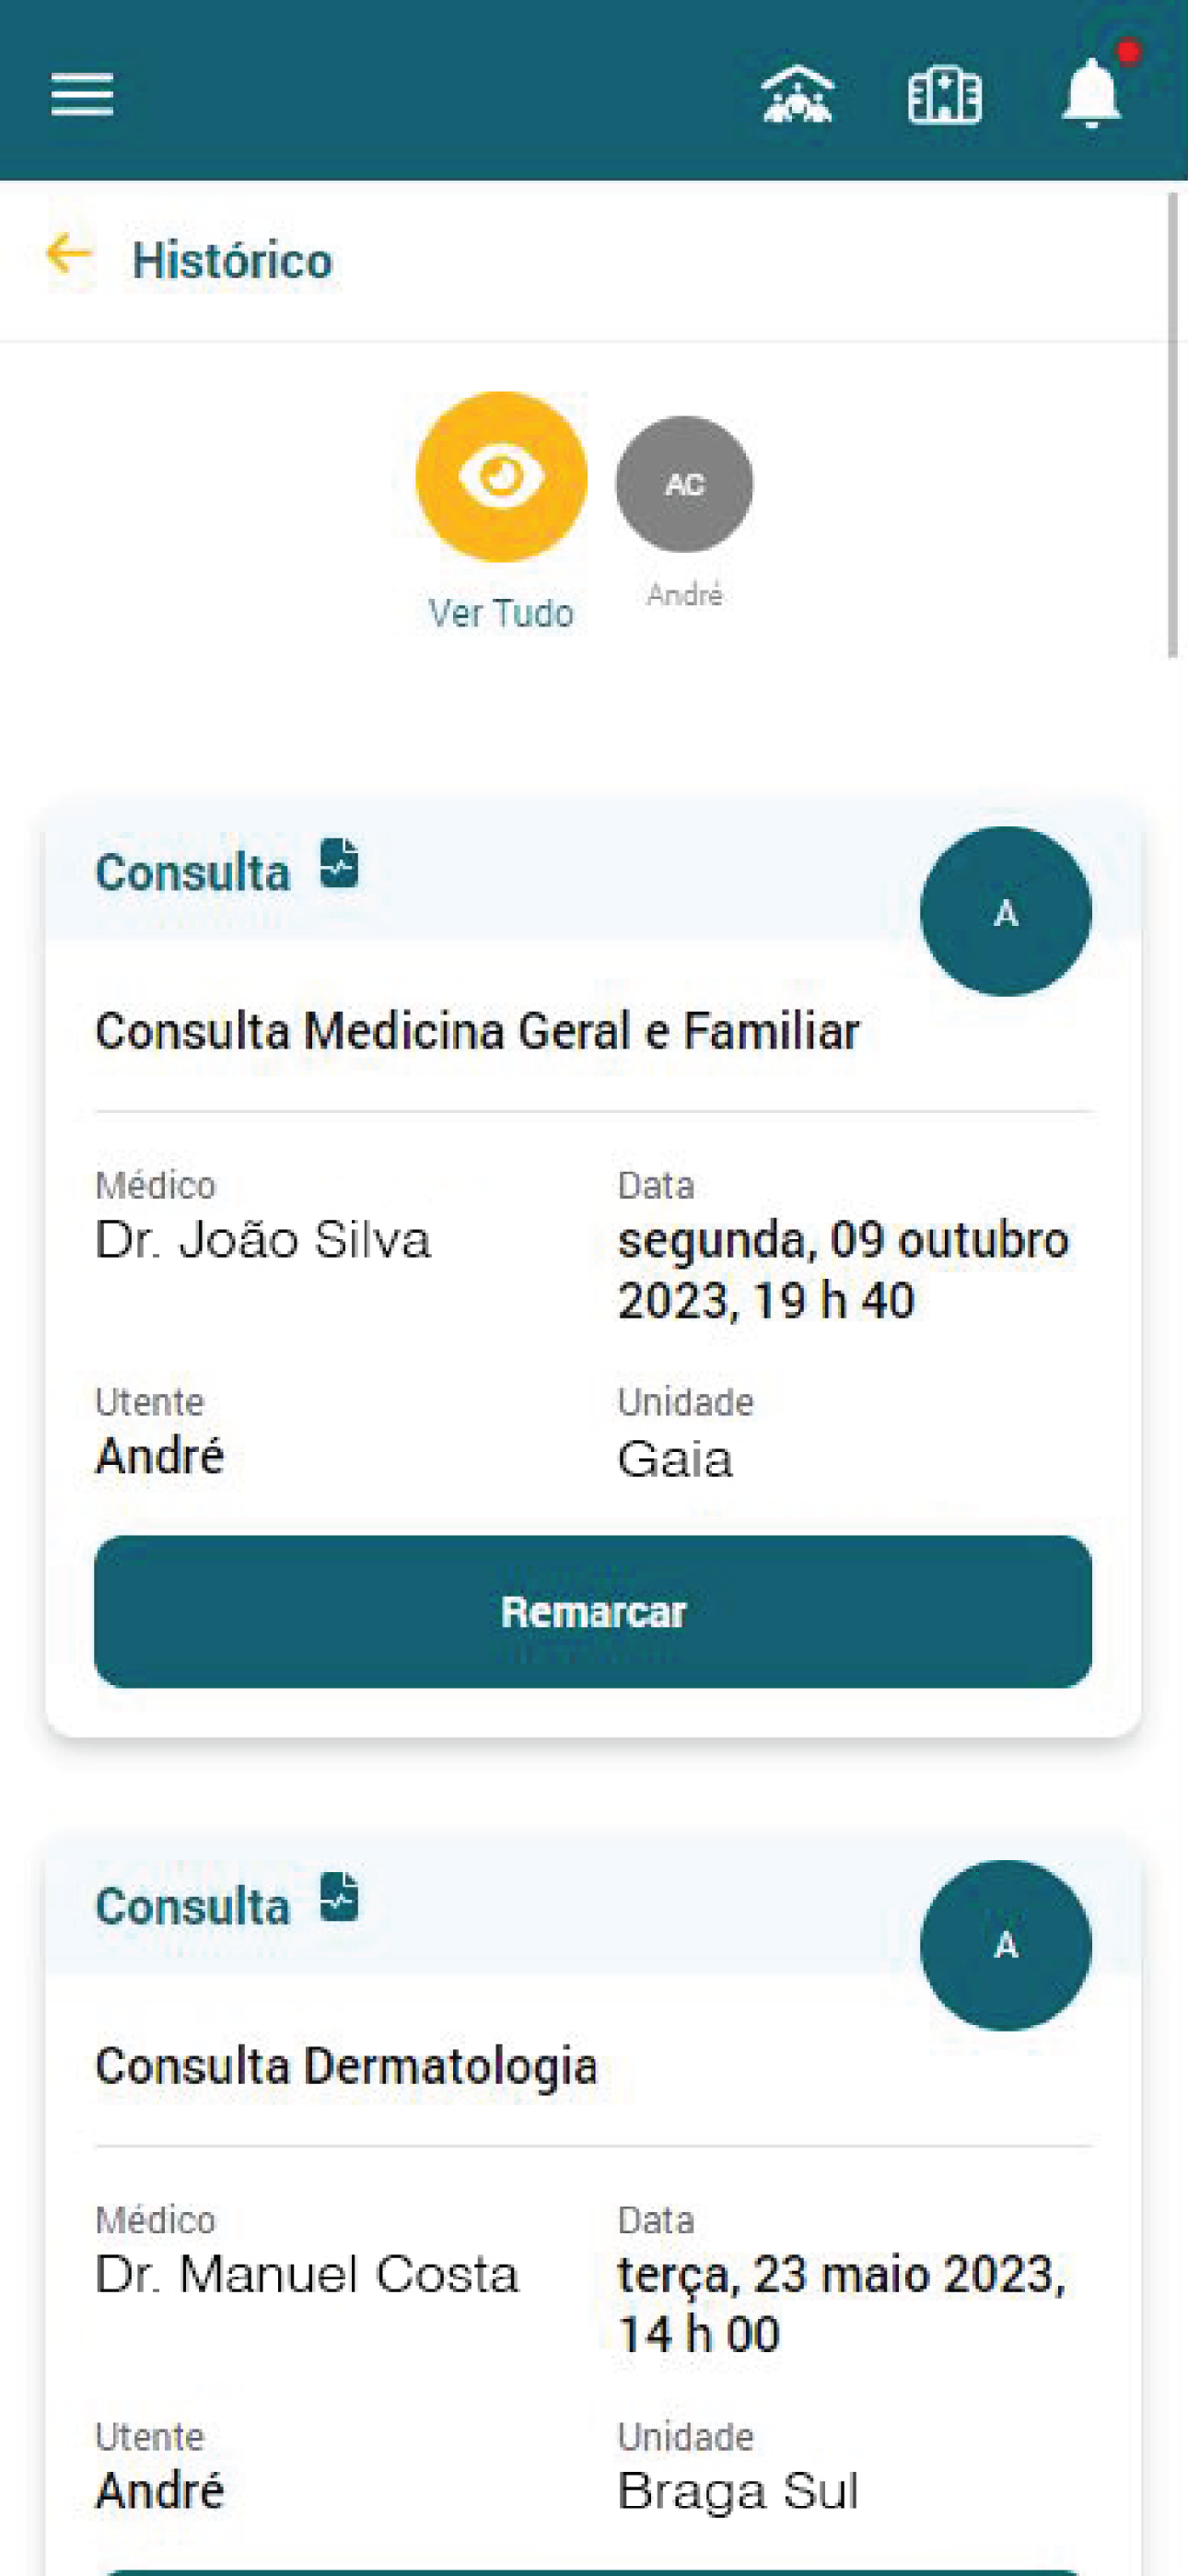Open the hamburger menu
Viewport: 1188px width, 2576px height.
click(82, 95)
